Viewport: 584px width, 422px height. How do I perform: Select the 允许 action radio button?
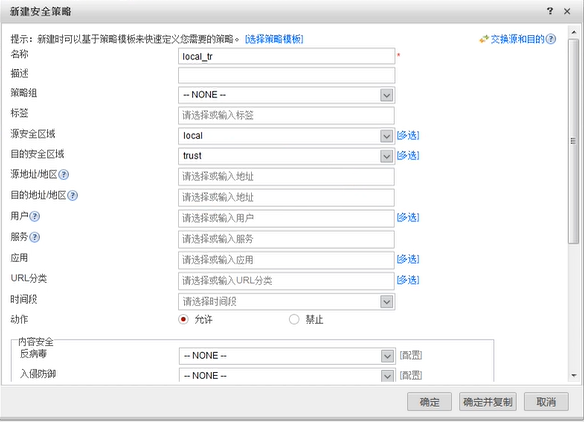[x=183, y=320]
